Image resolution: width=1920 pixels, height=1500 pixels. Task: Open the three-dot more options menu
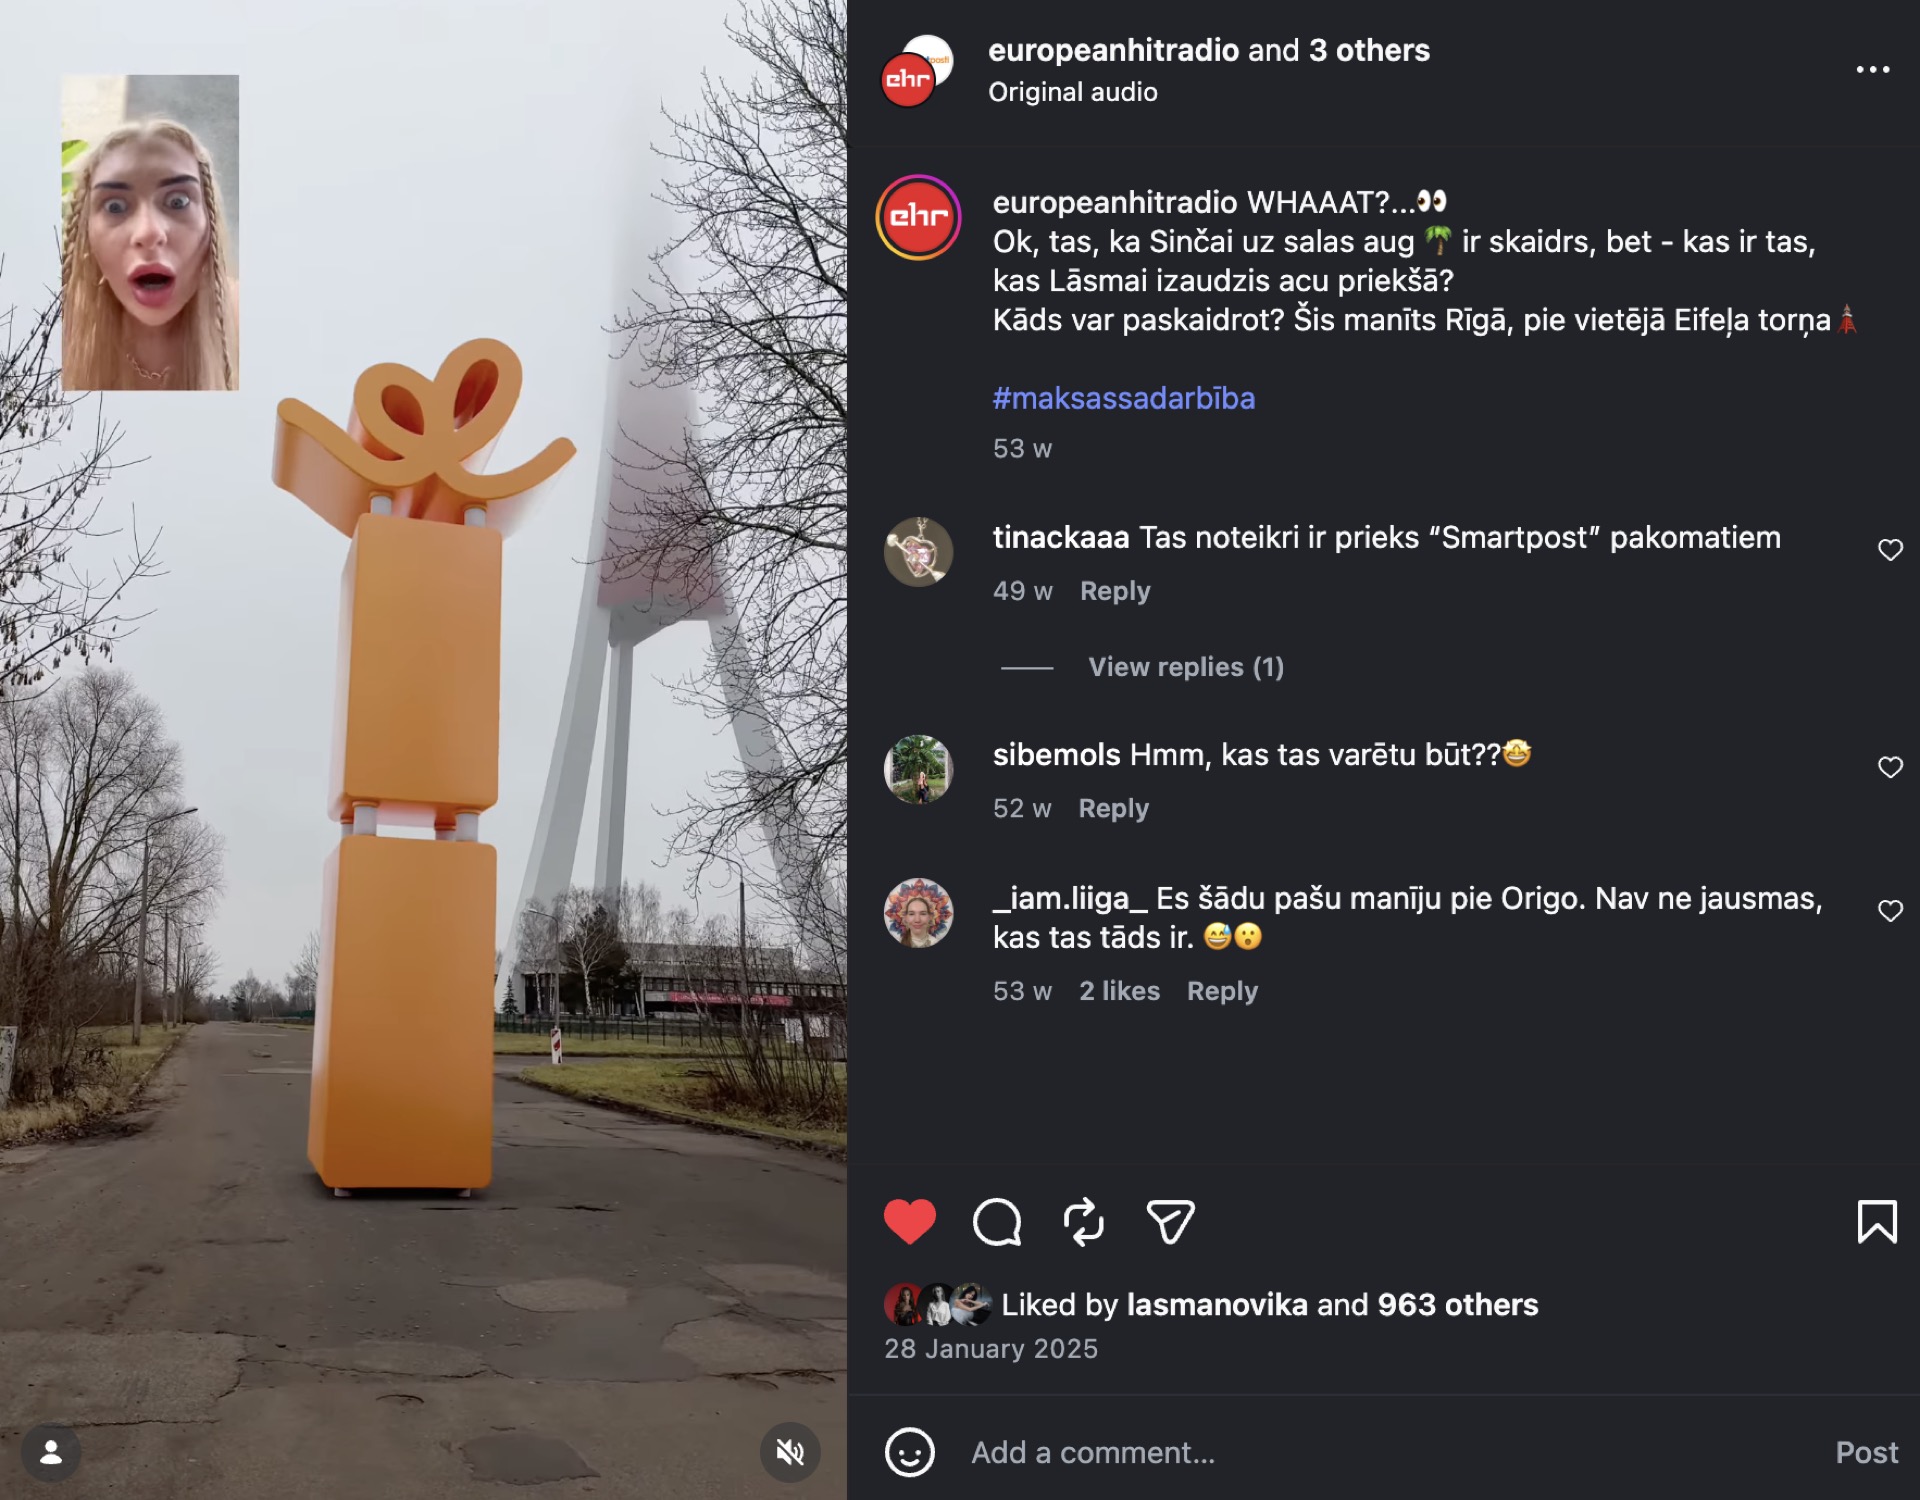click(1872, 69)
